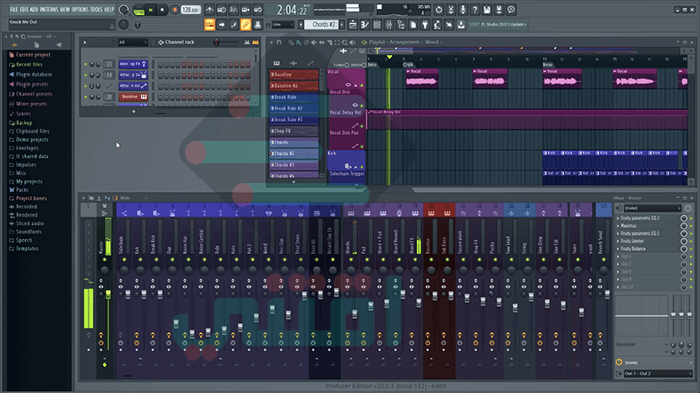Toggle playlist magnet snap icon
Viewport: 700px width, 393px height.
279,42
